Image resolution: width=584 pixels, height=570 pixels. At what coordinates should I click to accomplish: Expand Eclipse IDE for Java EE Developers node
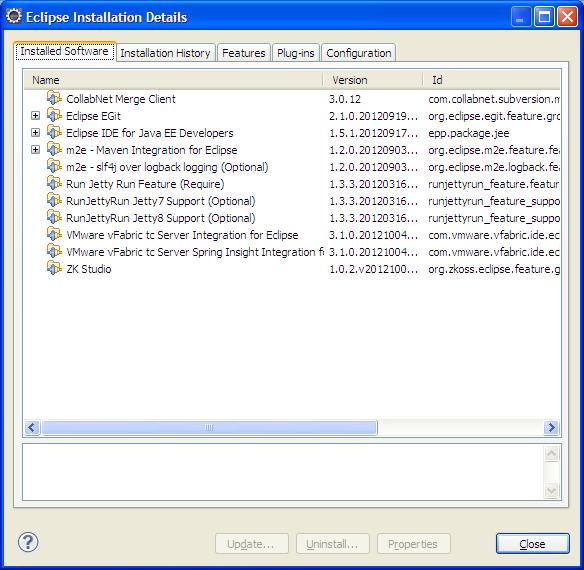click(x=35, y=133)
